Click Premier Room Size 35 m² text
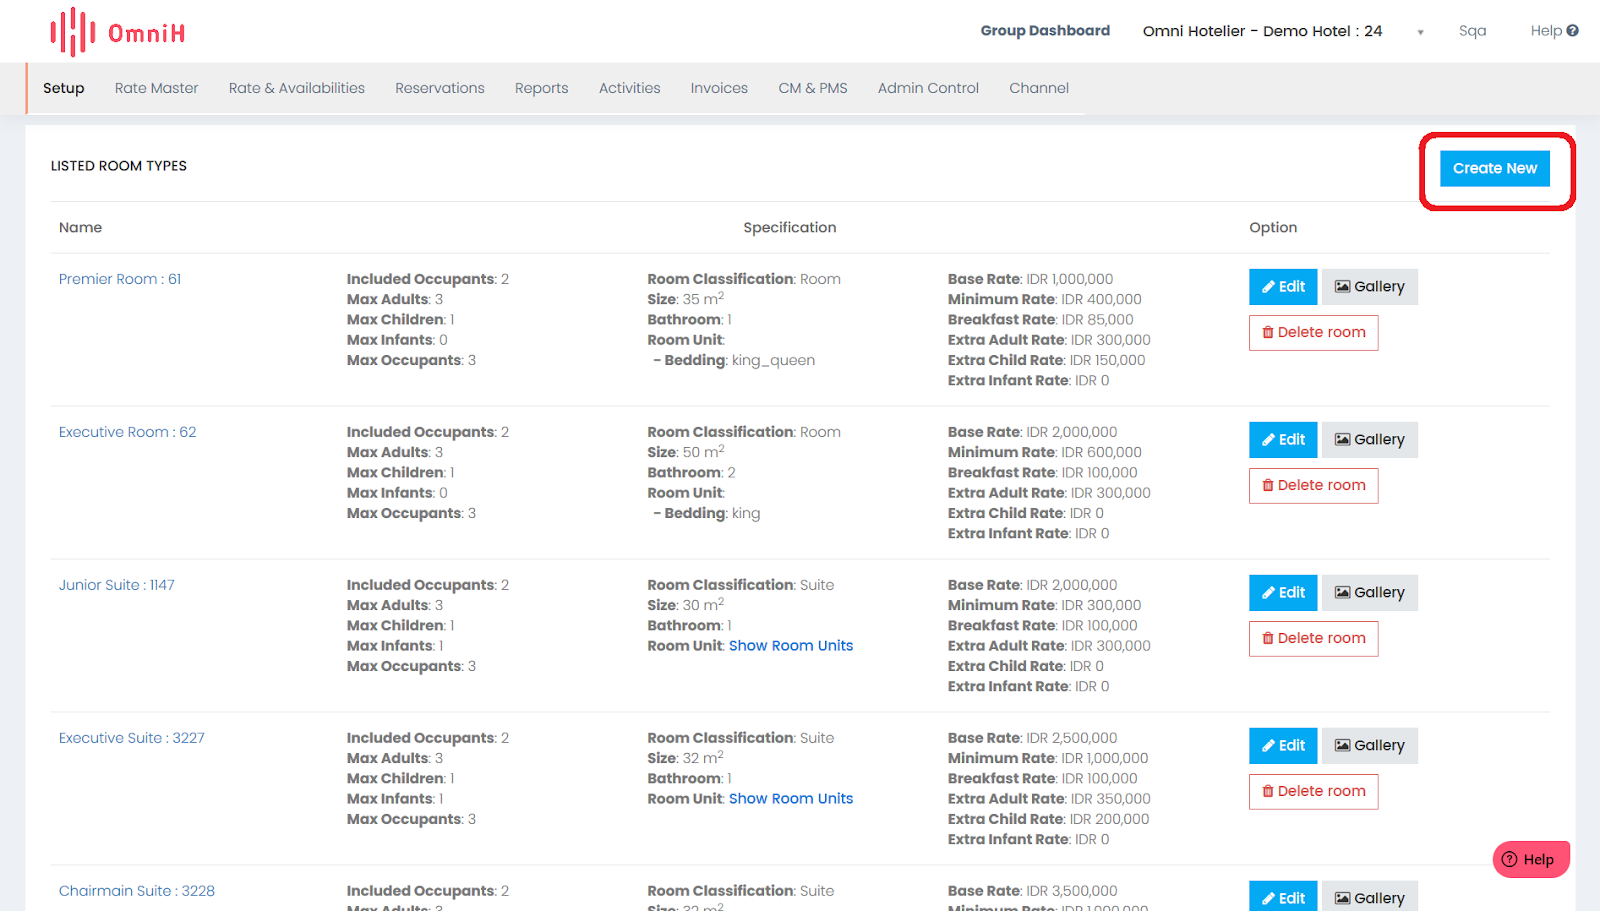1600x911 pixels. click(x=685, y=299)
